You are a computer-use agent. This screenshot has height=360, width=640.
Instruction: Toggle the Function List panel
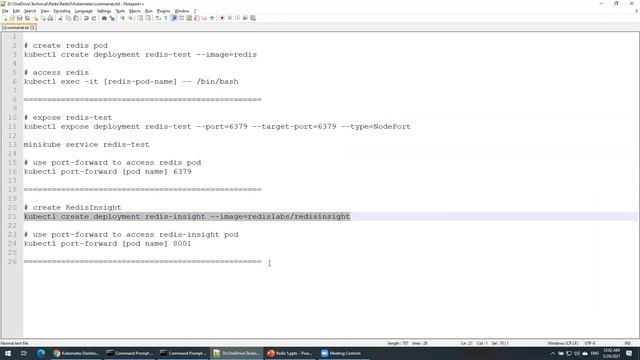[197, 18]
